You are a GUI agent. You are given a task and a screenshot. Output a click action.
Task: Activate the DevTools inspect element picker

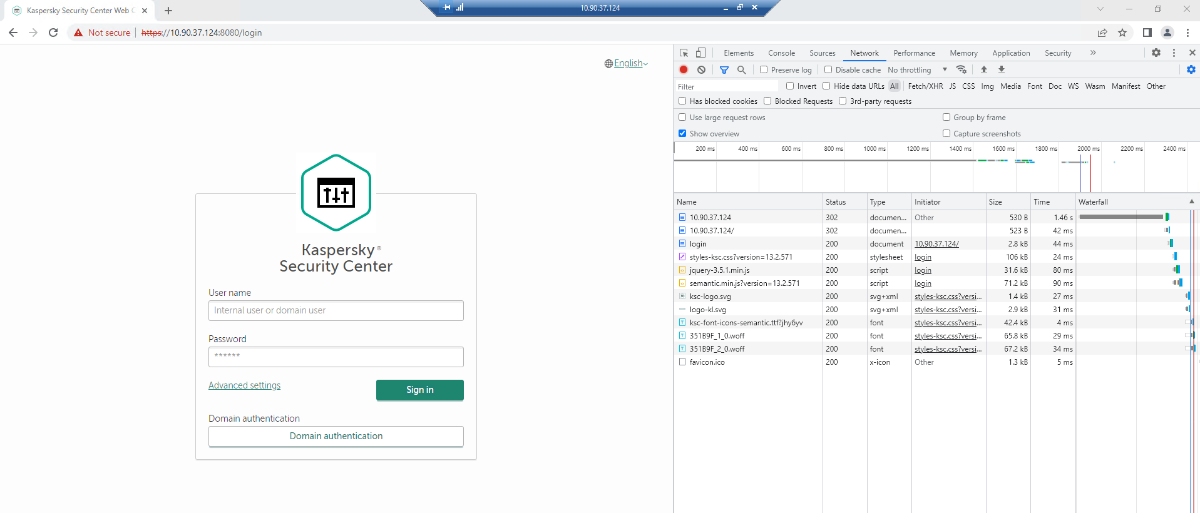[683, 53]
